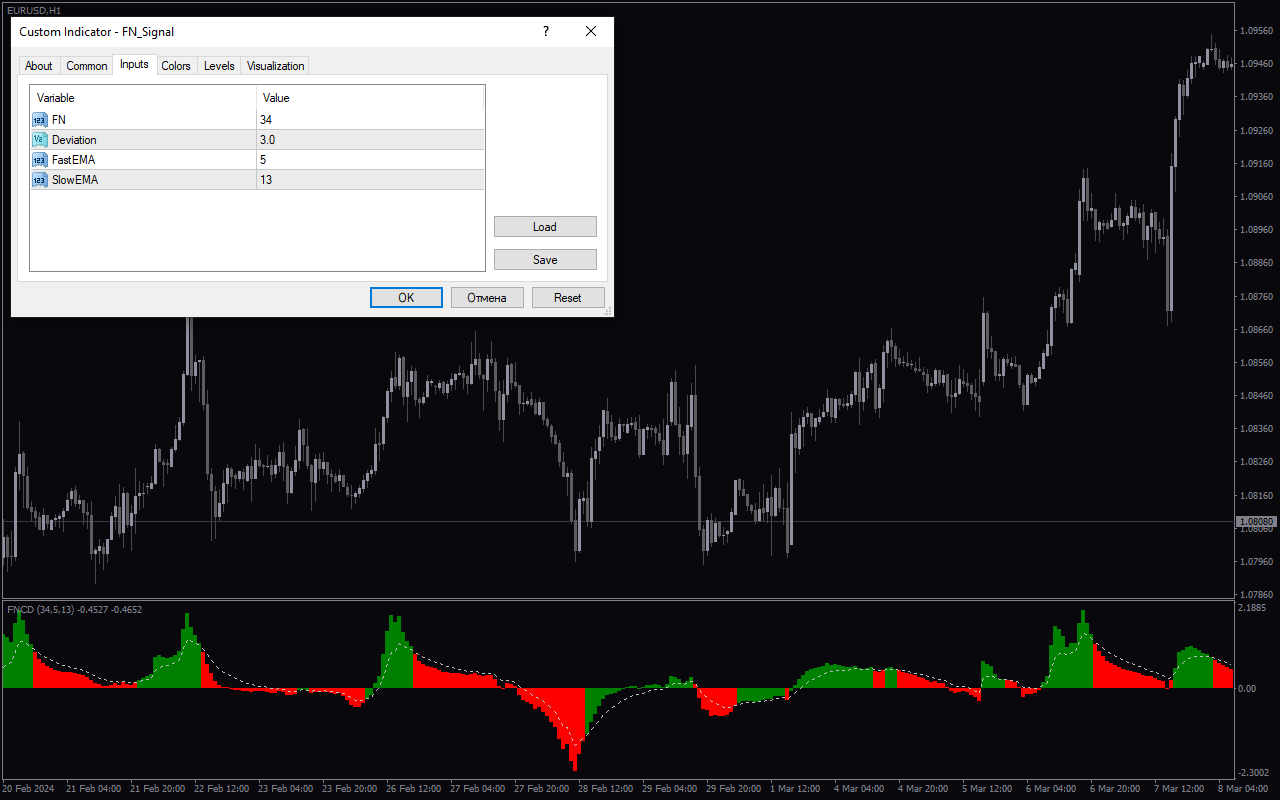Viewport: 1280px width, 800px height.
Task: Click the EURUSD,H1 chart label
Action: (x=33, y=9)
